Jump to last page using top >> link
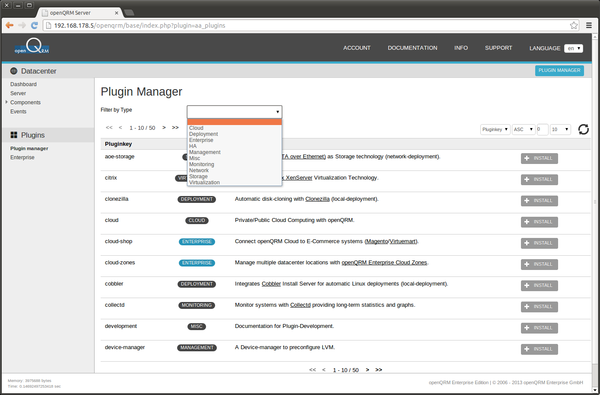The height and width of the screenshot is (395, 600). [175, 127]
